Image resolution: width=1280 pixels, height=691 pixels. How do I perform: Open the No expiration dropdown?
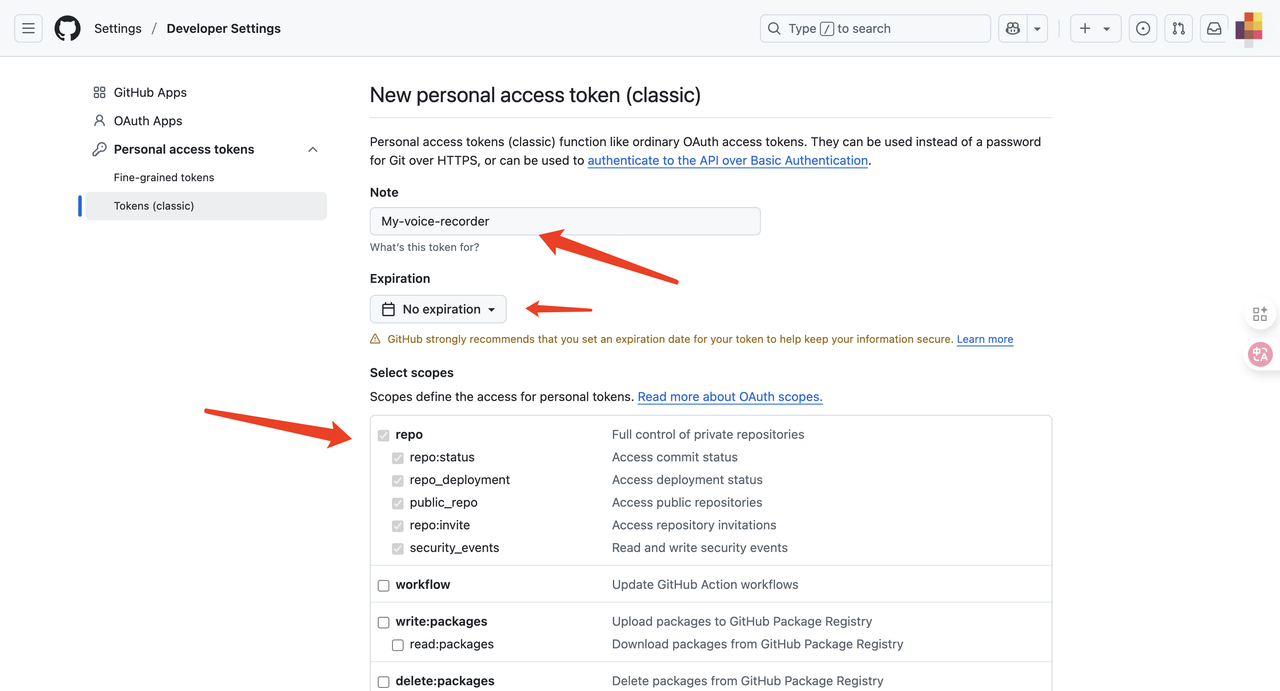[x=438, y=310]
